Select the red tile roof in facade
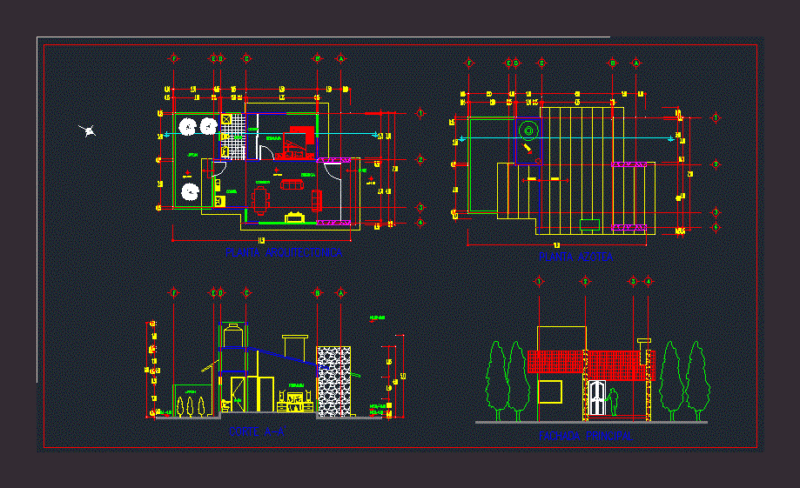The width and height of the screenshot is (800, 488). click(x=590, y=365)
